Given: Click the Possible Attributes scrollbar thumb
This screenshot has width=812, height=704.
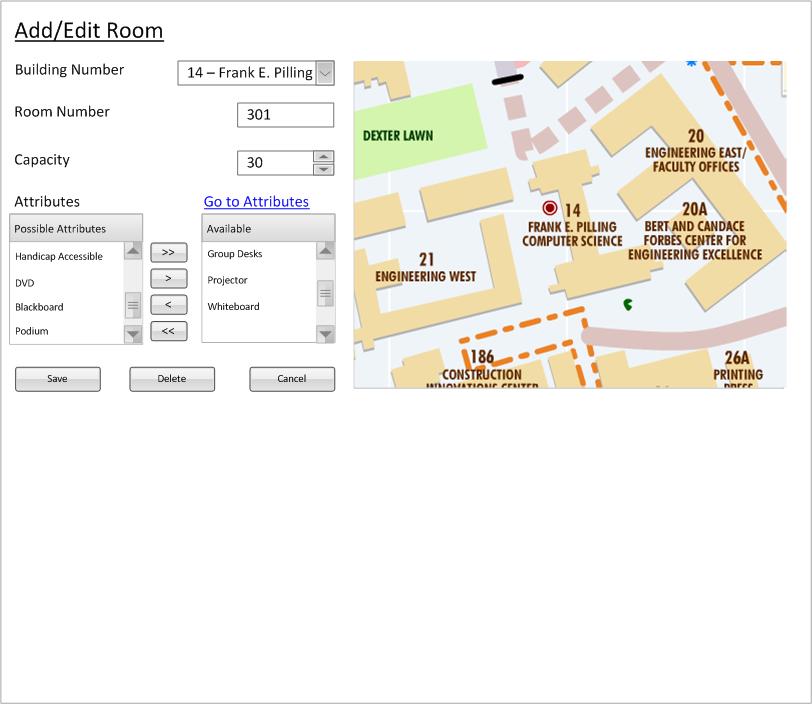Looking at the screenshot, I should [133, 305].
